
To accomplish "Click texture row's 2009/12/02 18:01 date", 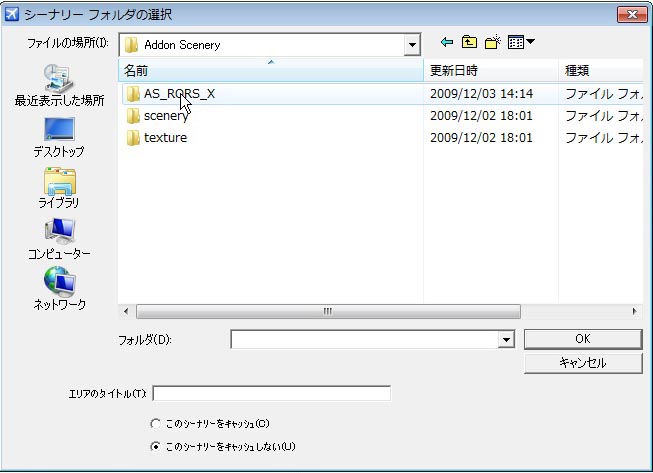I will click(x=481, y=138).
